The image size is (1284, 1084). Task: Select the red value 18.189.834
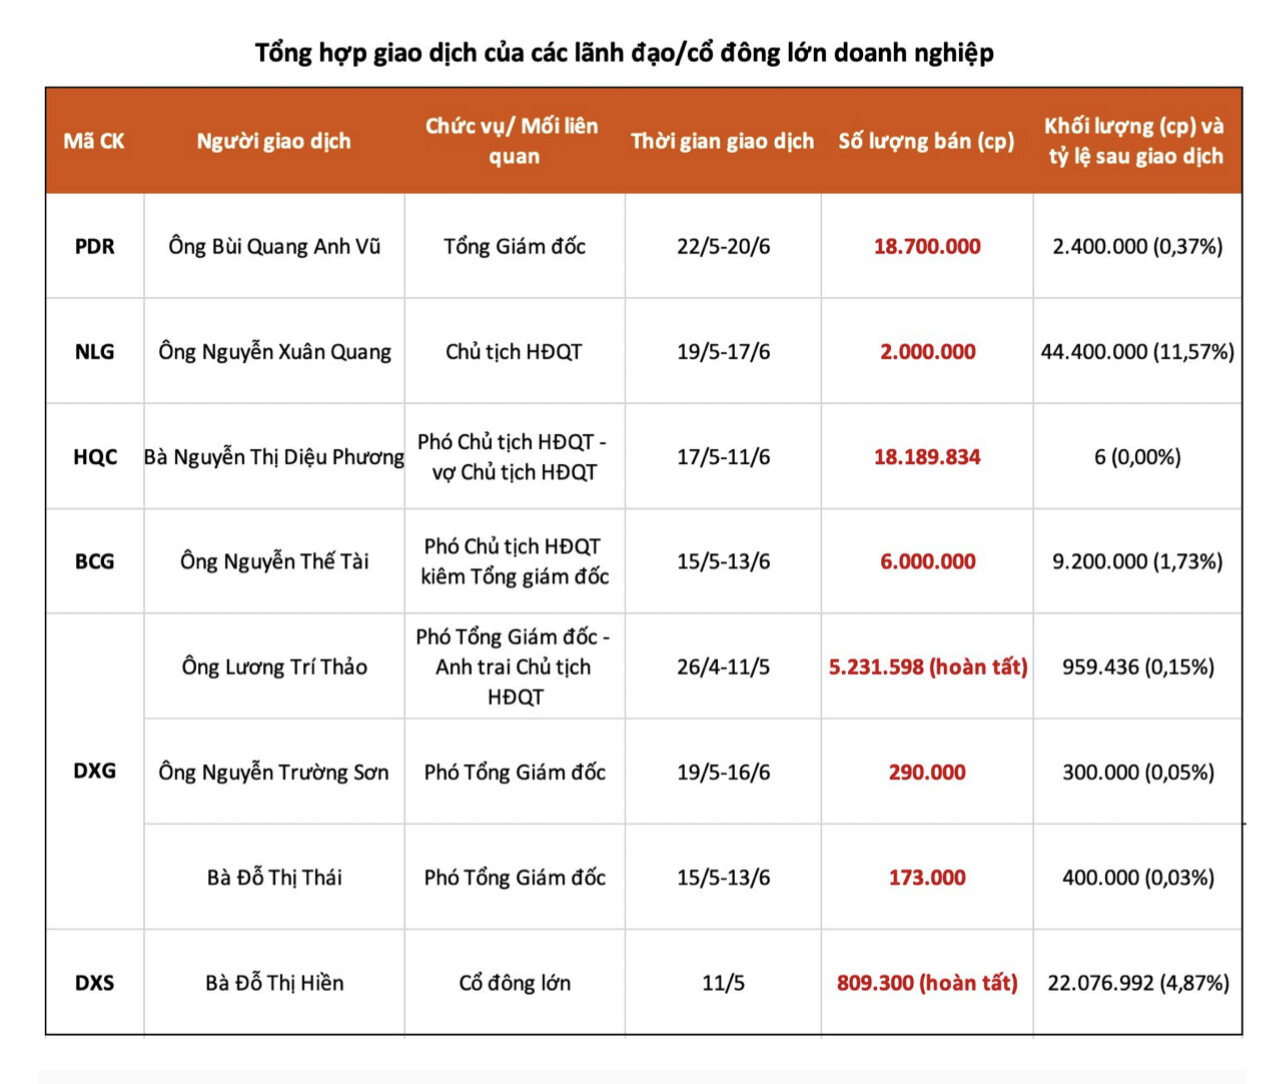(x=927, y=457)
